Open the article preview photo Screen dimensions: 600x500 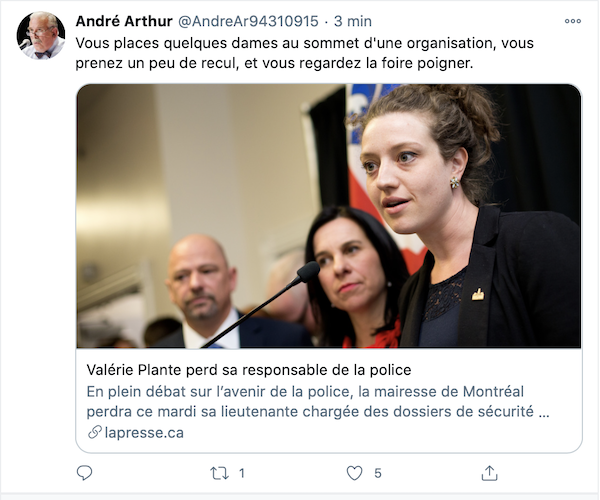[x=329, y=216]
